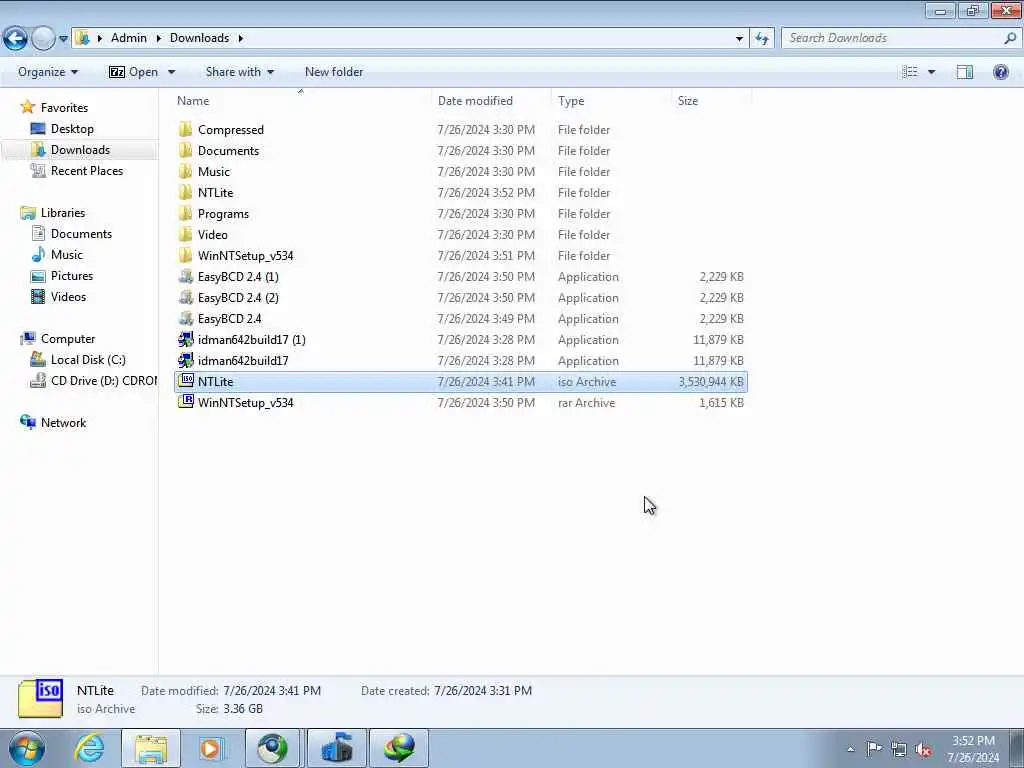The width and height of the screenshot is (1024, 768).
Task: Expand the arrow after Downloads breadcrumb
Action: click(240, 39)
